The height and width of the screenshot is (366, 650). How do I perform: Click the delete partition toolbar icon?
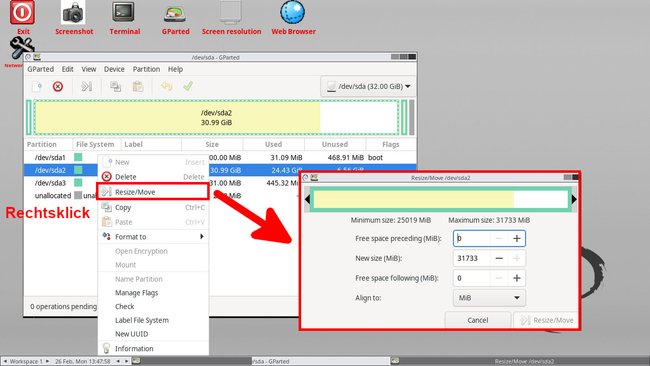(x=58, y=86)
